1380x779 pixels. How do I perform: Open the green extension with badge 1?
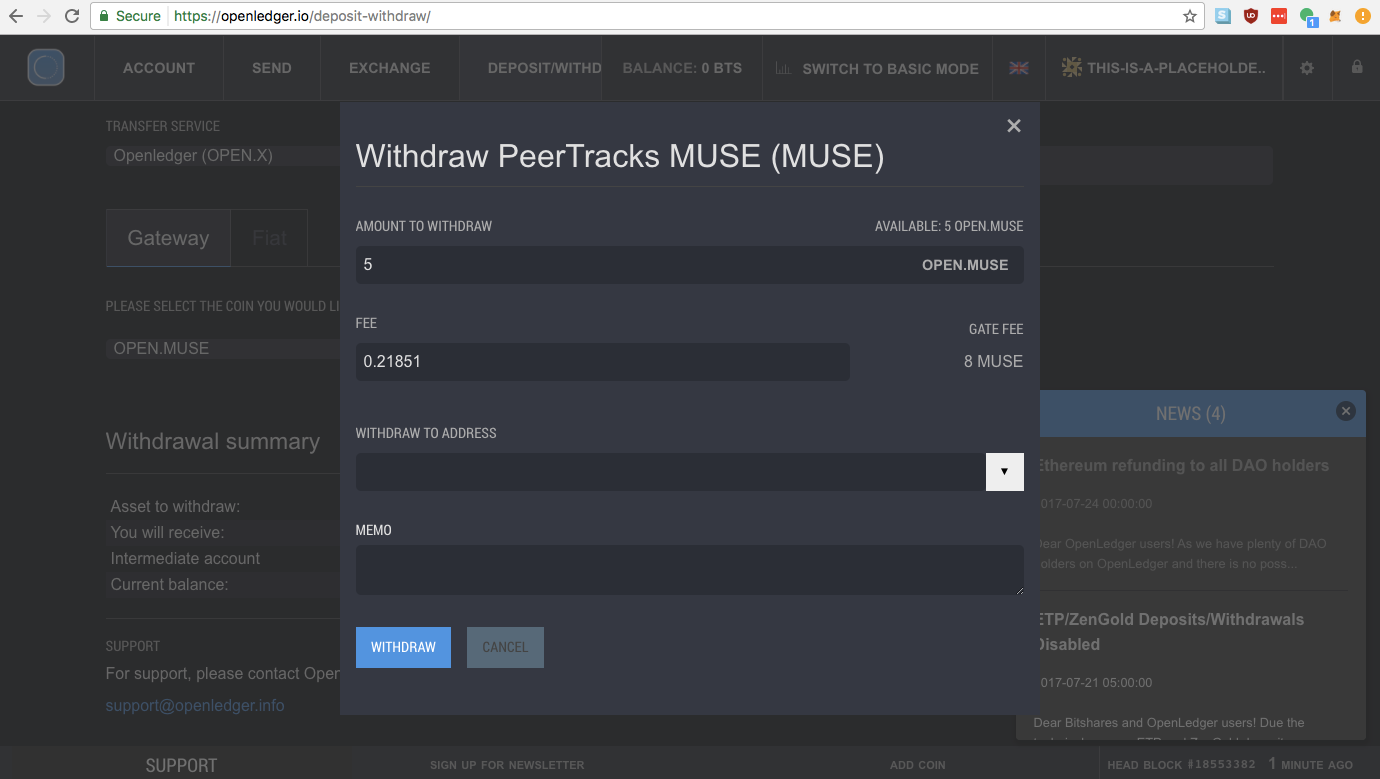[x=1308, y=17]
